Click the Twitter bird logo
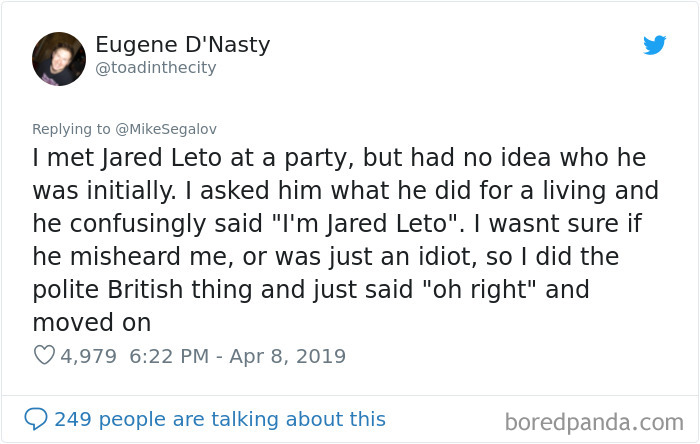Image resolution: width=700 pixels, height=444 pixels. tap(654, 45)
